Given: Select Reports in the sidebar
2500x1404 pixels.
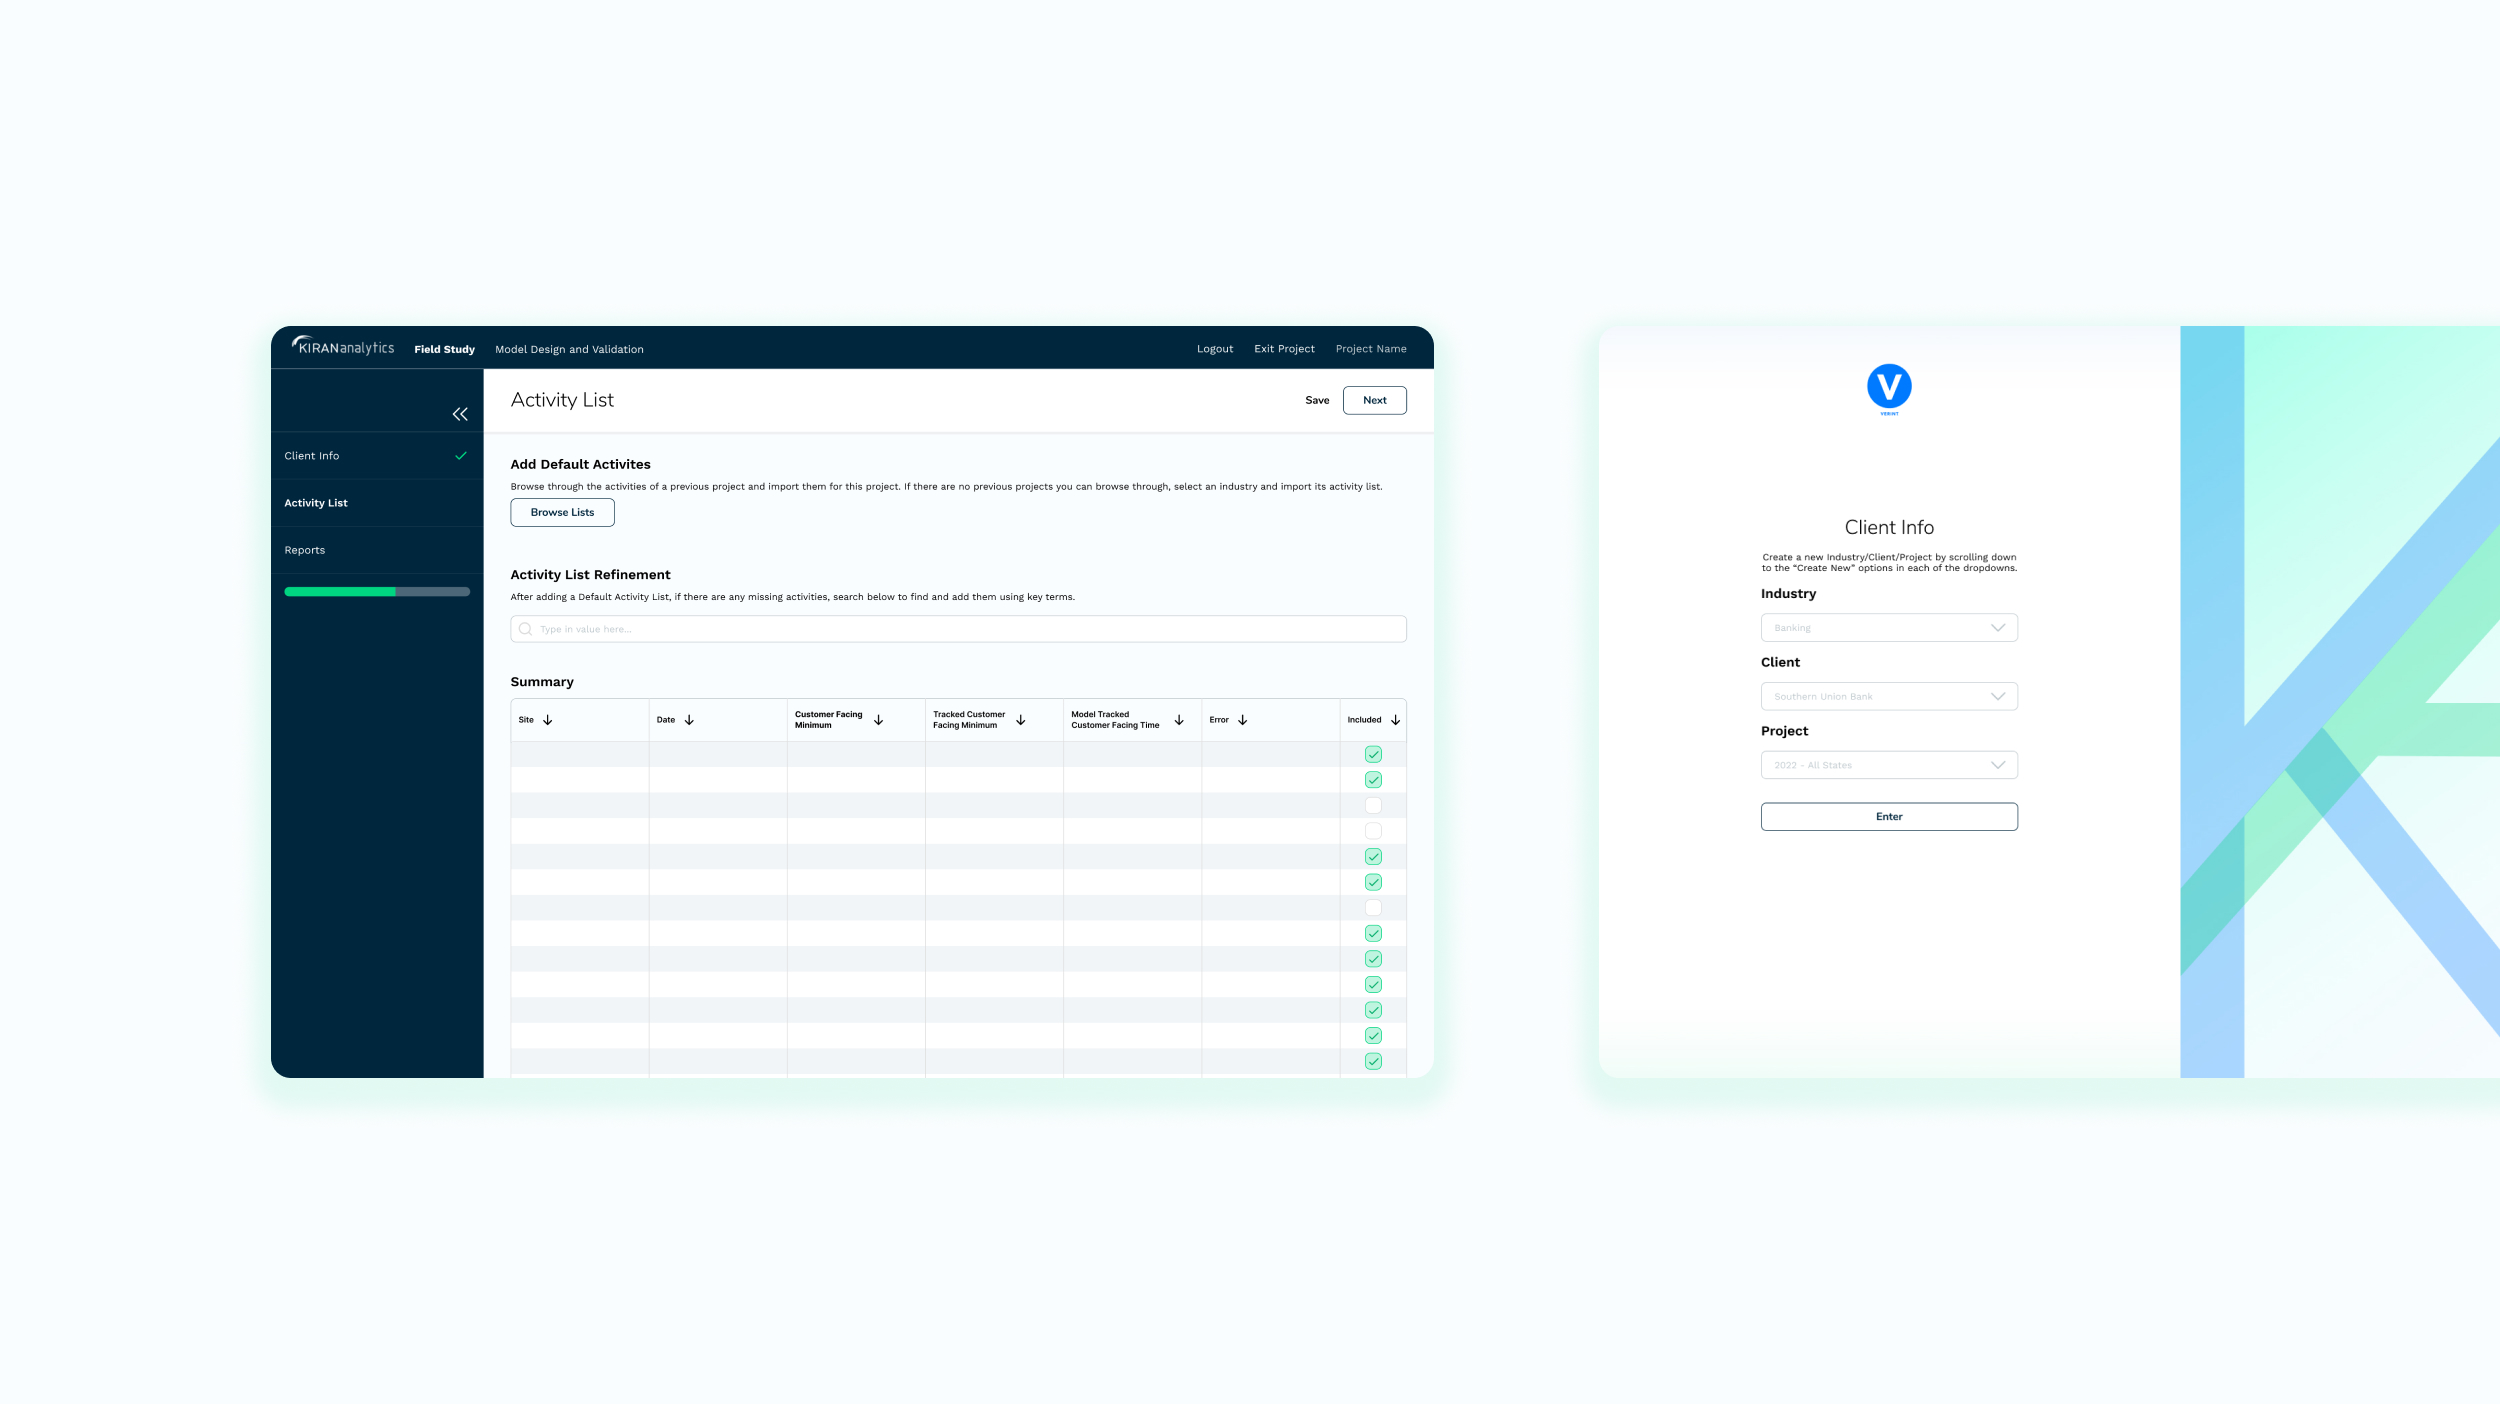Looking at the screenshot, I should tap(305, 550).
